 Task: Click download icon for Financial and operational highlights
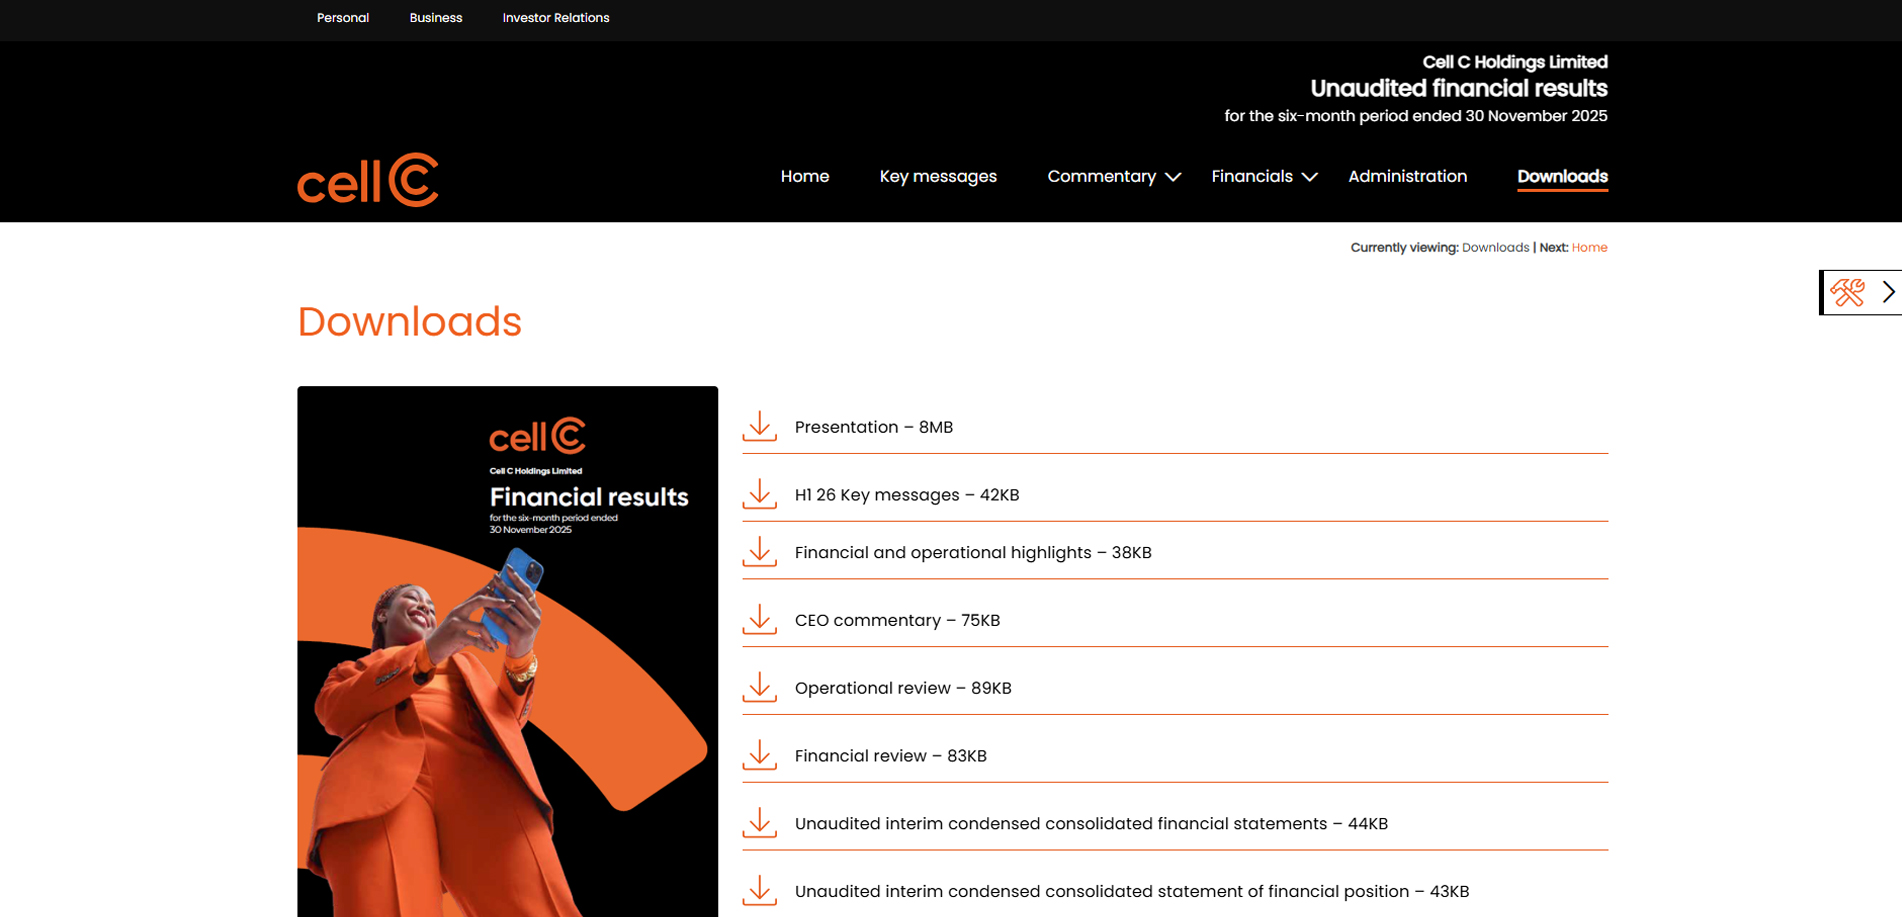(760, 552)
